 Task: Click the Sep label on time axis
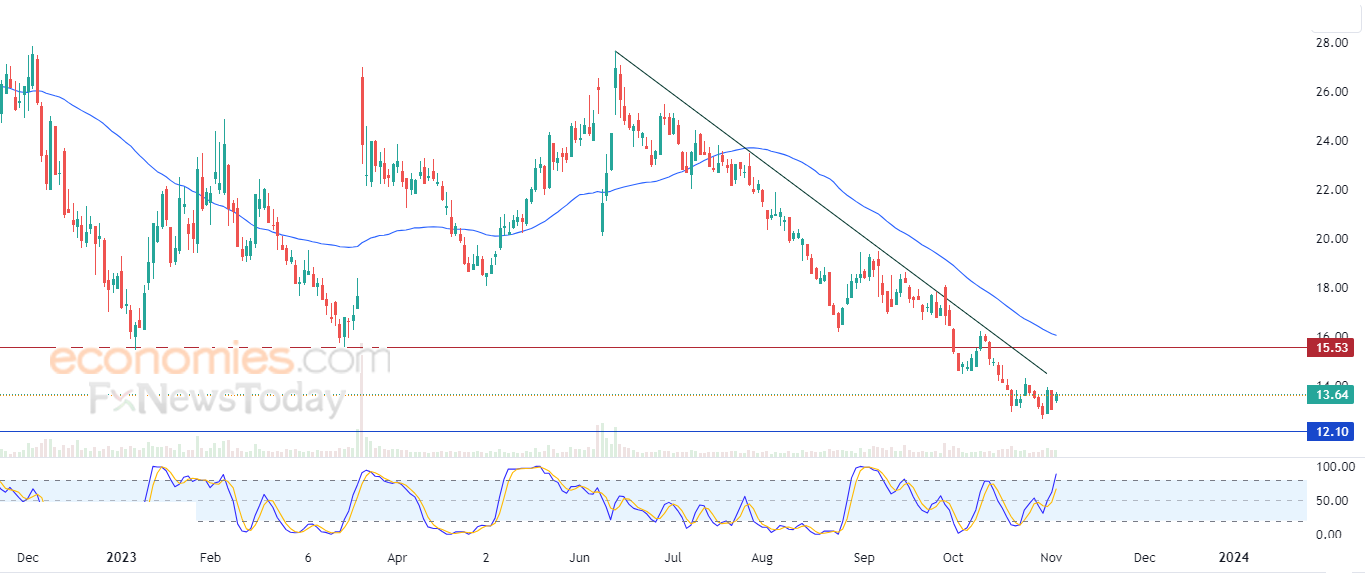(x=866, y=557)
